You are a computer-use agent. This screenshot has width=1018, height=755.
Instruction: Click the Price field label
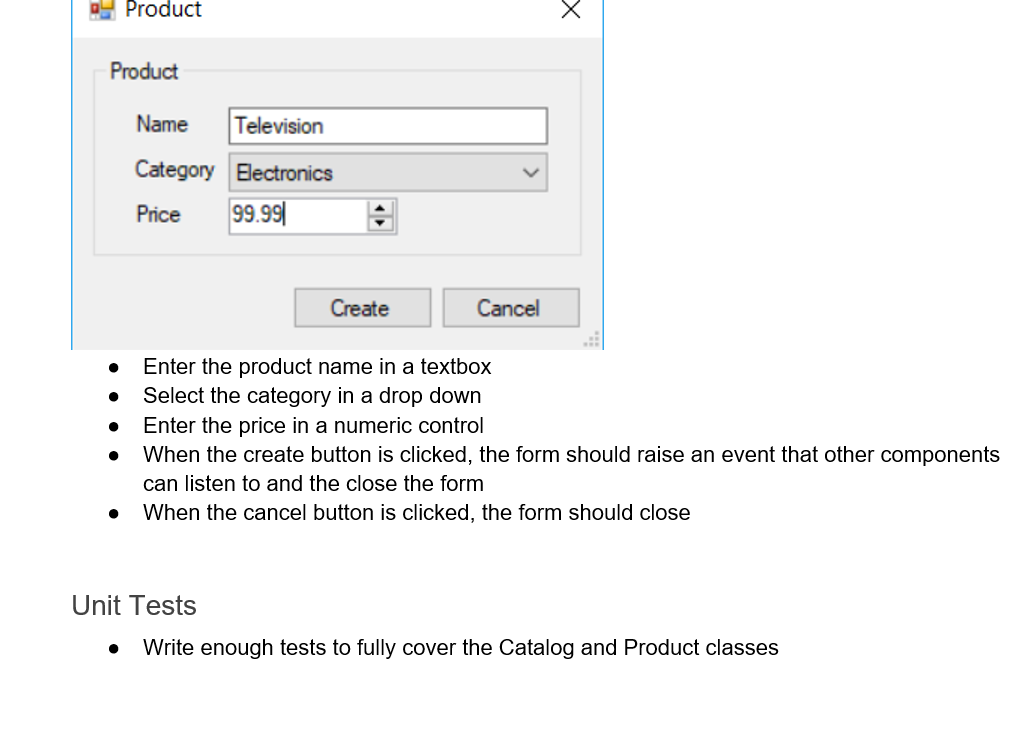point(158,214)
